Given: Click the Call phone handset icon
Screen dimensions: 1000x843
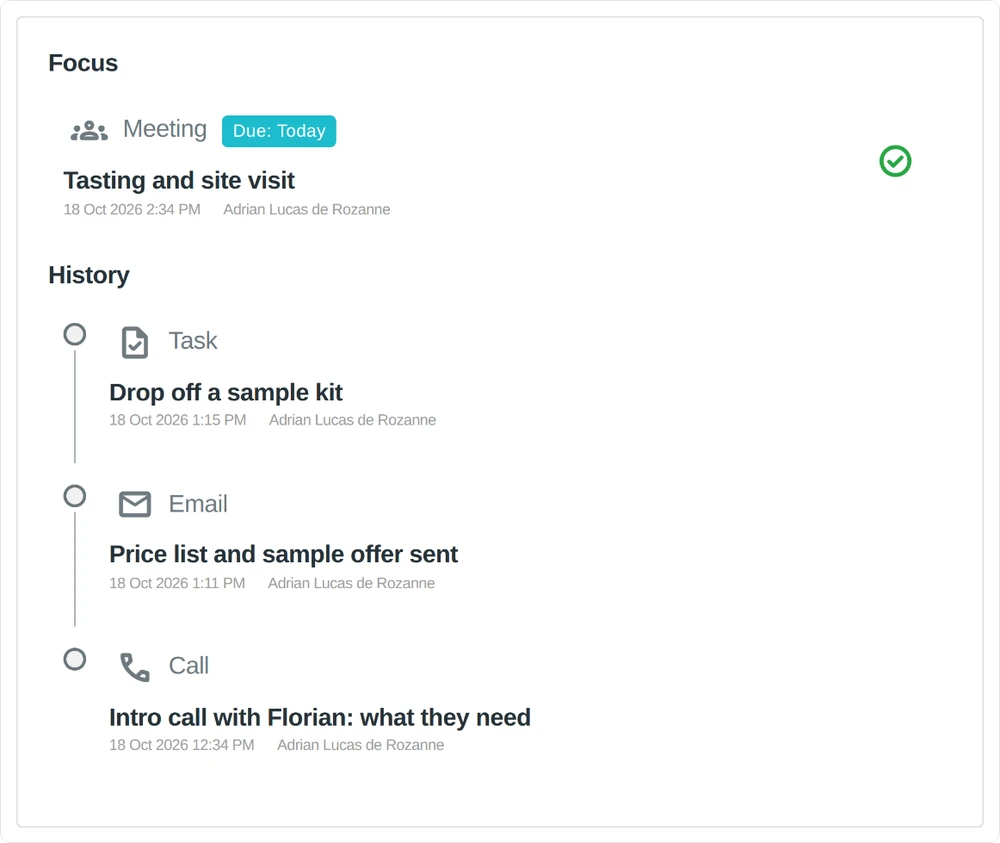Looking at the screenshot, I should (x=135, y=667).
